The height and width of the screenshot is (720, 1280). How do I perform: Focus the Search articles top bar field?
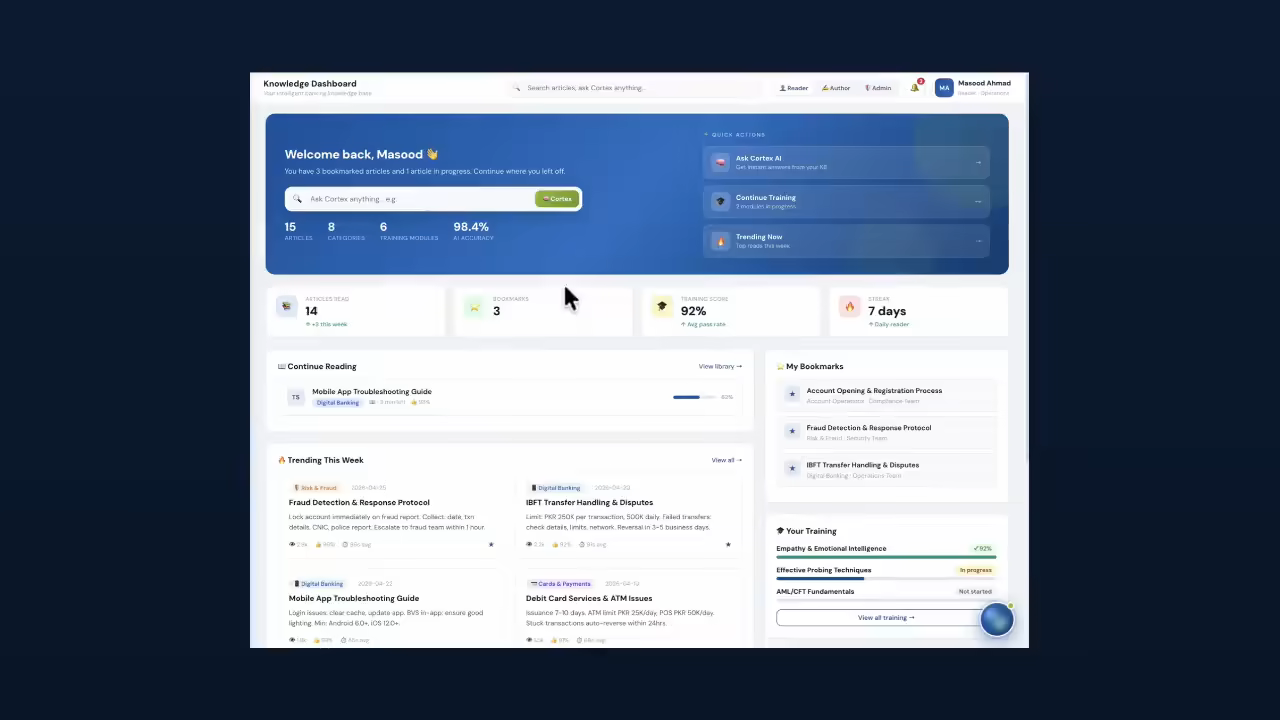tap(636, 88)
